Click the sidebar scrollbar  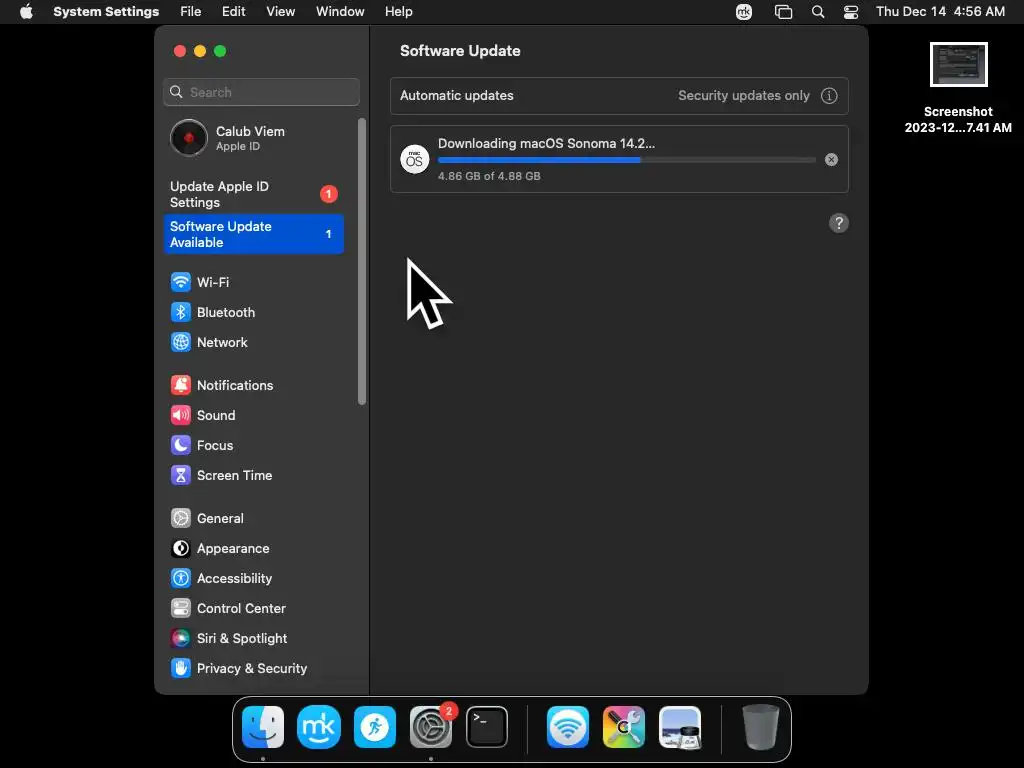362,261
